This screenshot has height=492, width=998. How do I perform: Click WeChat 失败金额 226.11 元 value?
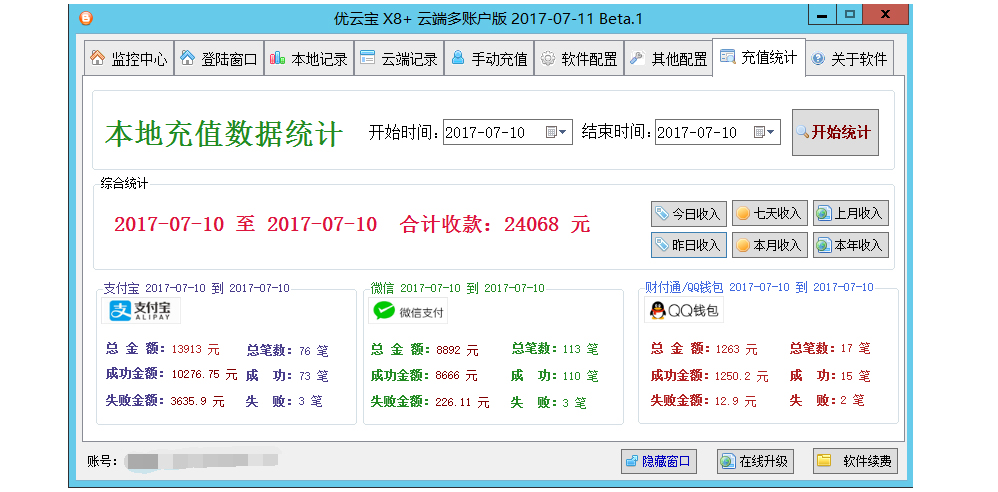pos(462,402)
